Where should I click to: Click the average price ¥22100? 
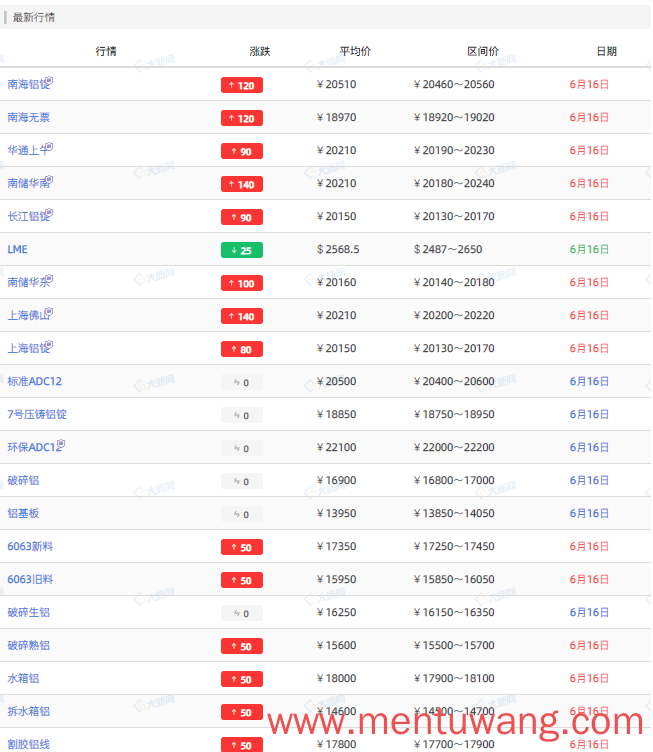point(337,447)
